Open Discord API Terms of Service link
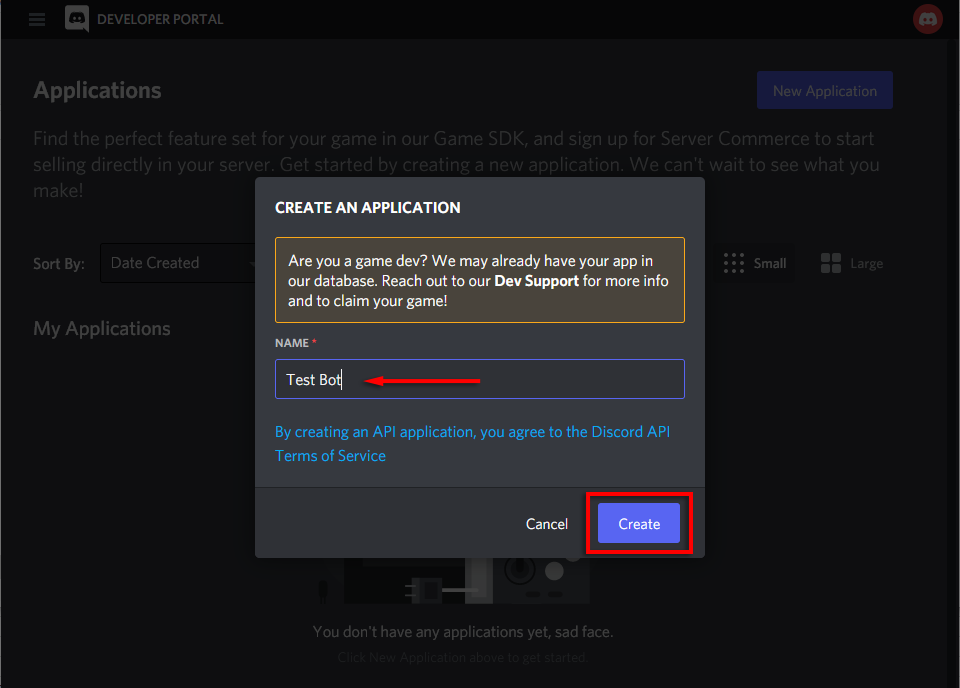 coord(472,443)
